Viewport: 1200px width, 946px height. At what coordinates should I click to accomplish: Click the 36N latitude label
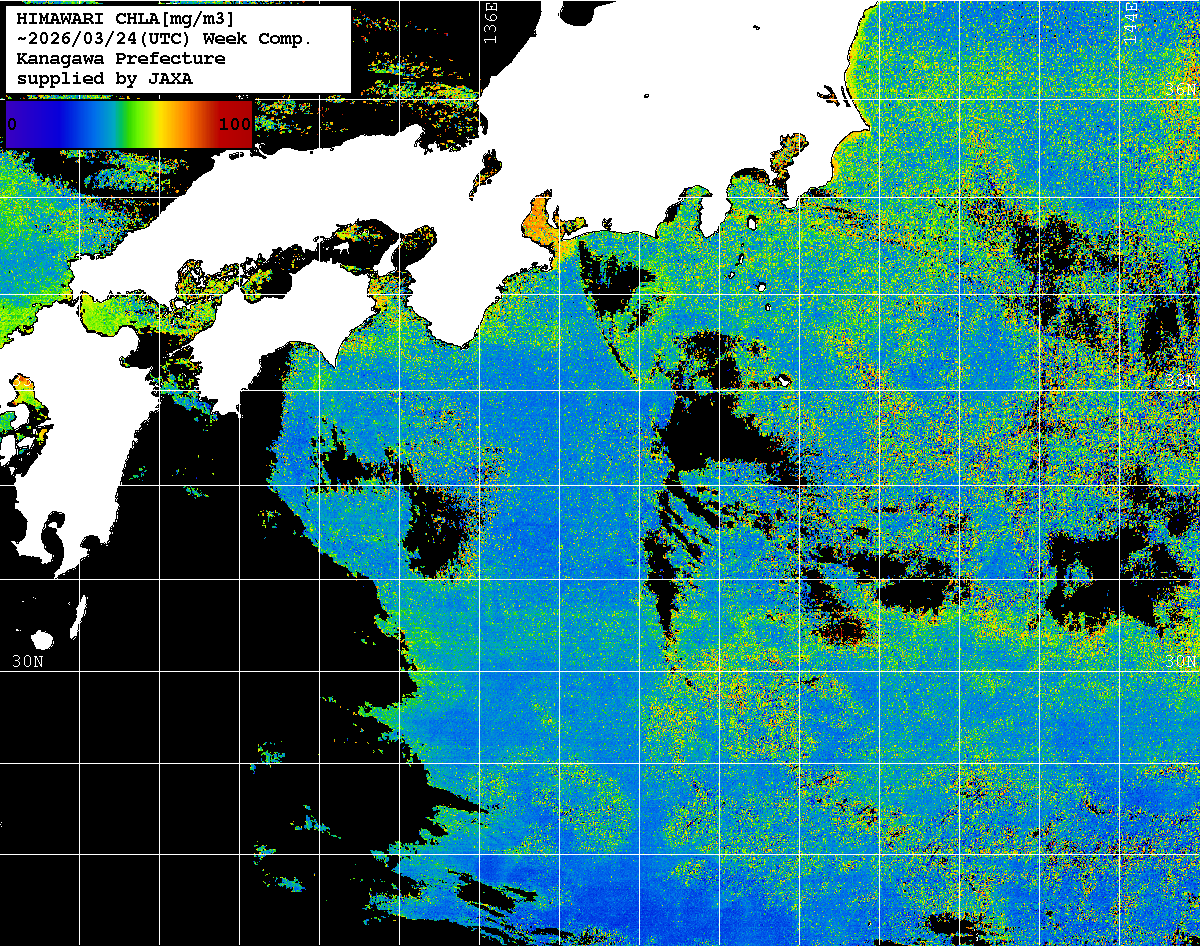pyautogui.click(x=1180, y=89)
